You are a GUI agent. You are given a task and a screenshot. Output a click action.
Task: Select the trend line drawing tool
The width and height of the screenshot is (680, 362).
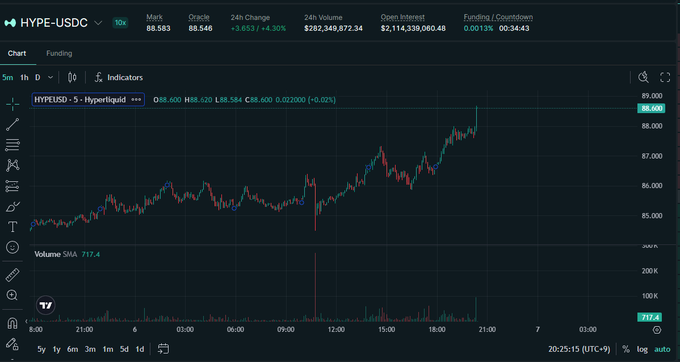click(13, 124)
